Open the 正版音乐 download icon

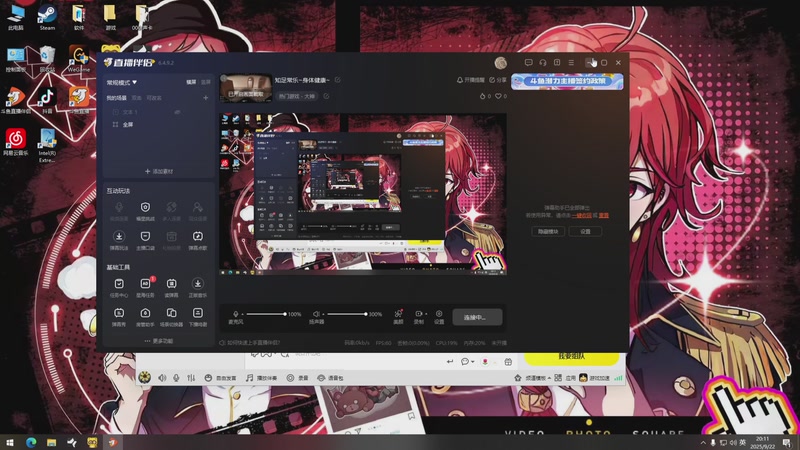[197, 284]
